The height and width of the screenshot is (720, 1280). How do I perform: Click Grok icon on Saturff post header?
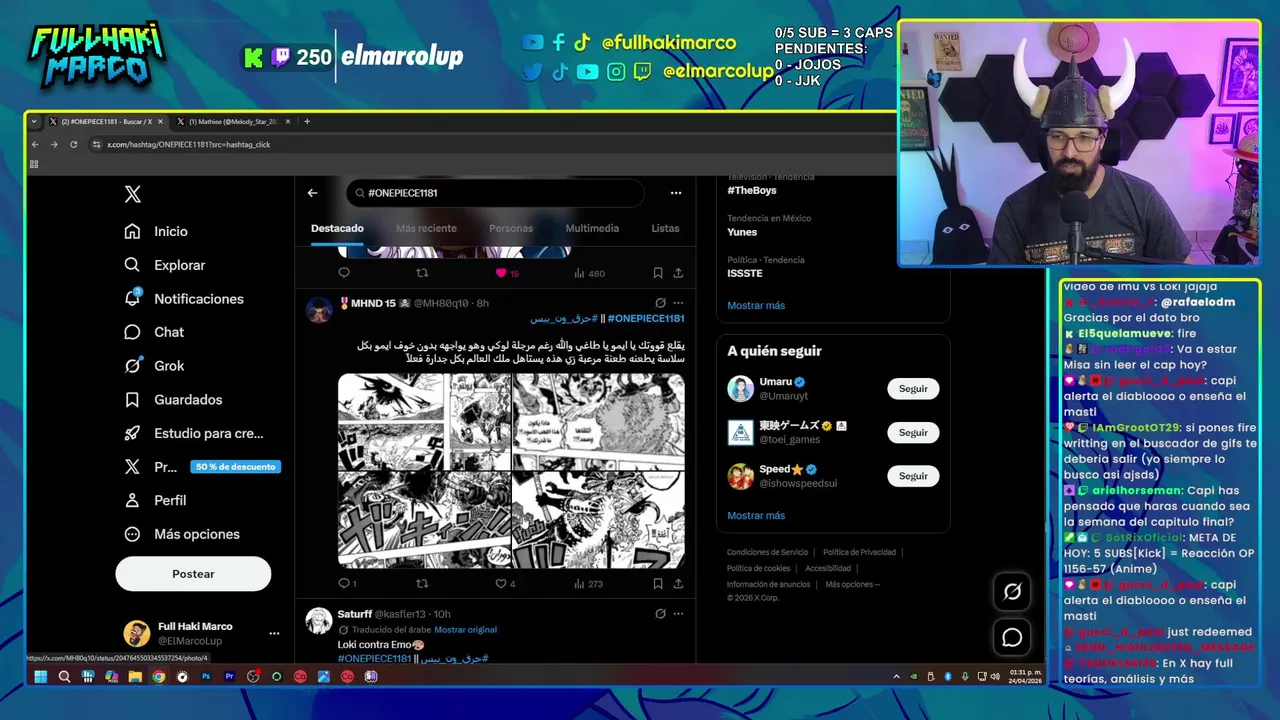tap(660, 614)
